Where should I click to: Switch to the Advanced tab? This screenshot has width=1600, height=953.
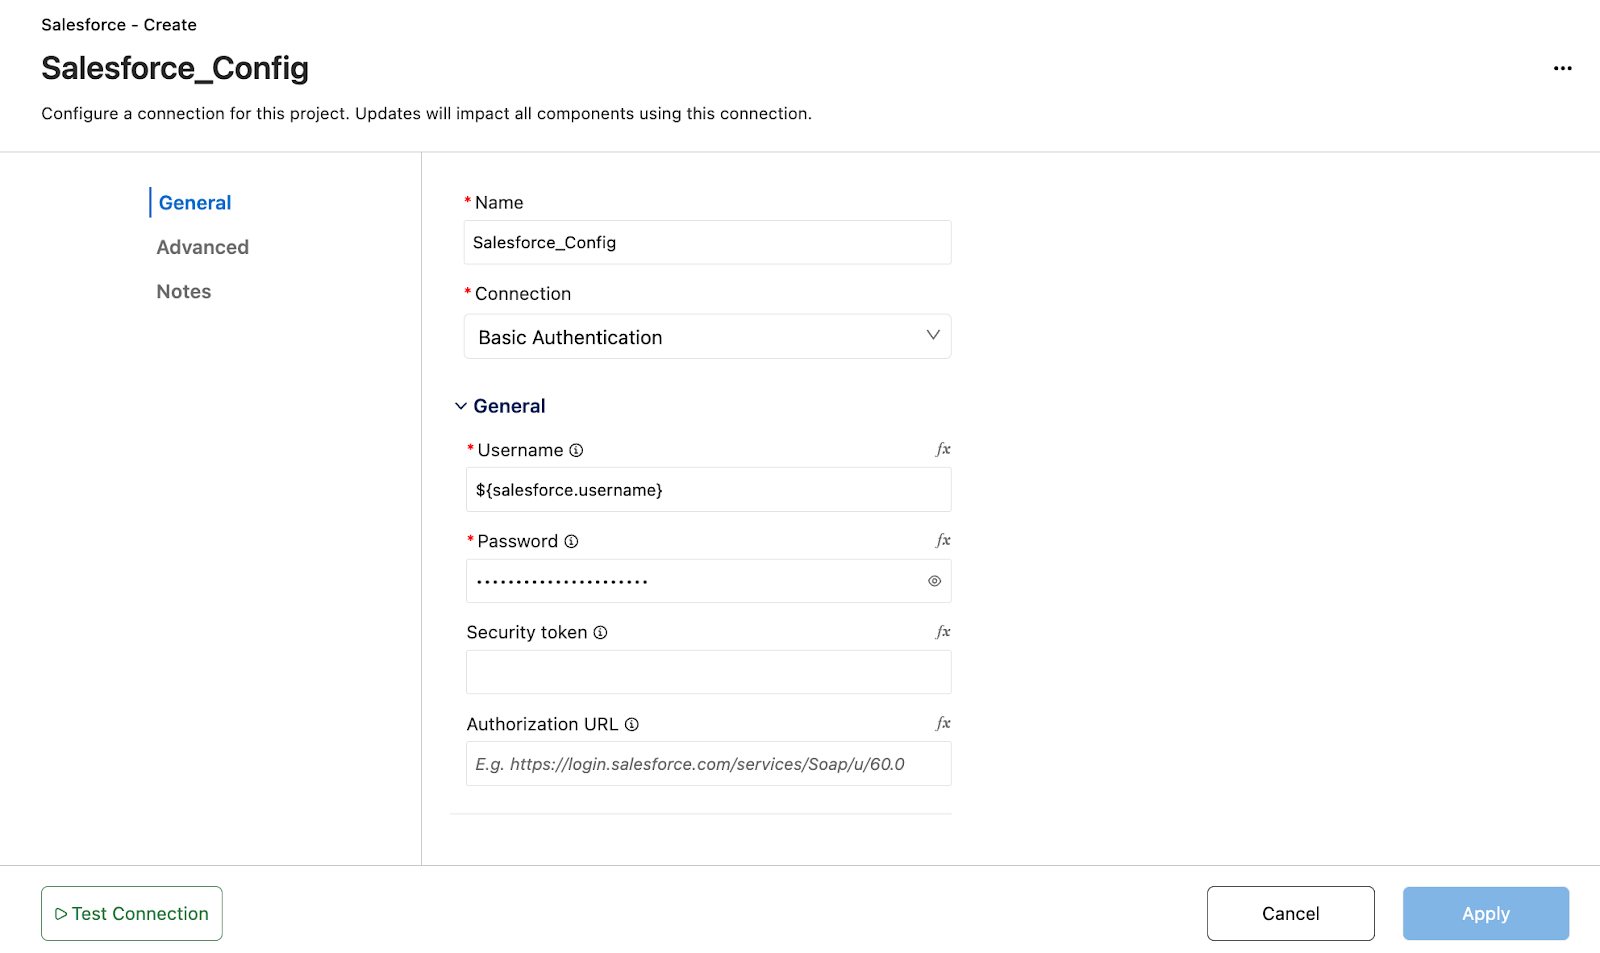click(202, 247)
